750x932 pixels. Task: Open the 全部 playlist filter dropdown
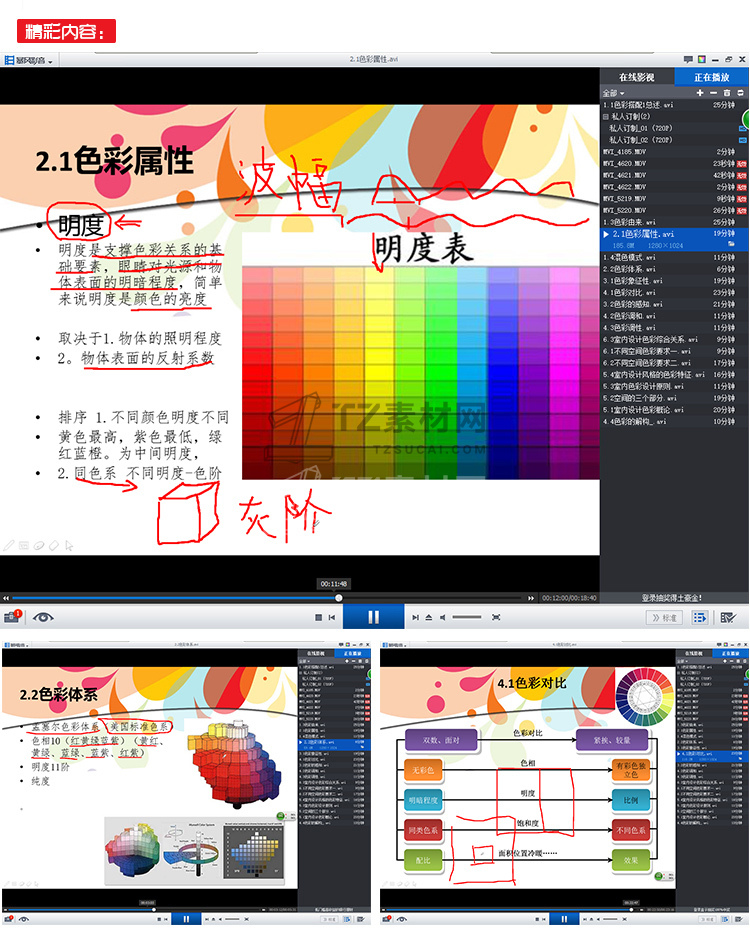613,93
